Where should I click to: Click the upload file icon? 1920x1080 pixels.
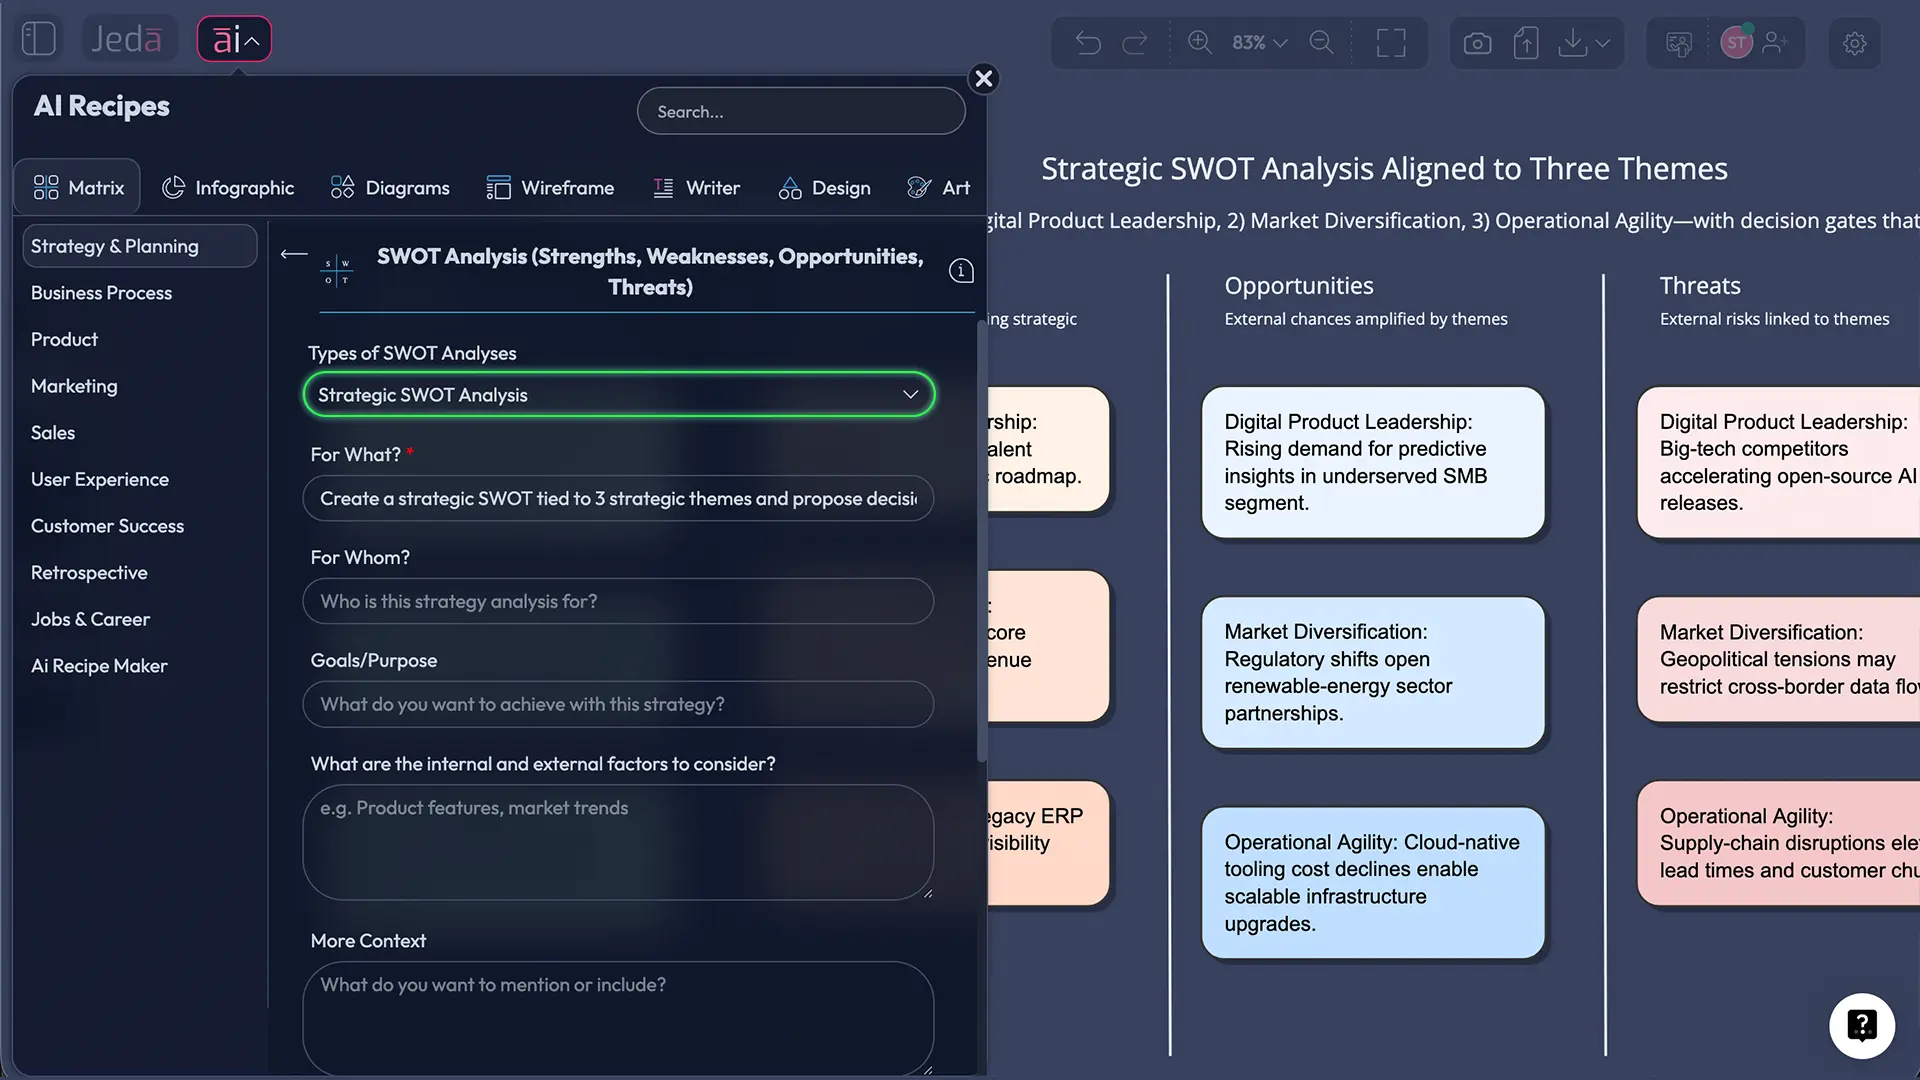(x=1525, y=43)
